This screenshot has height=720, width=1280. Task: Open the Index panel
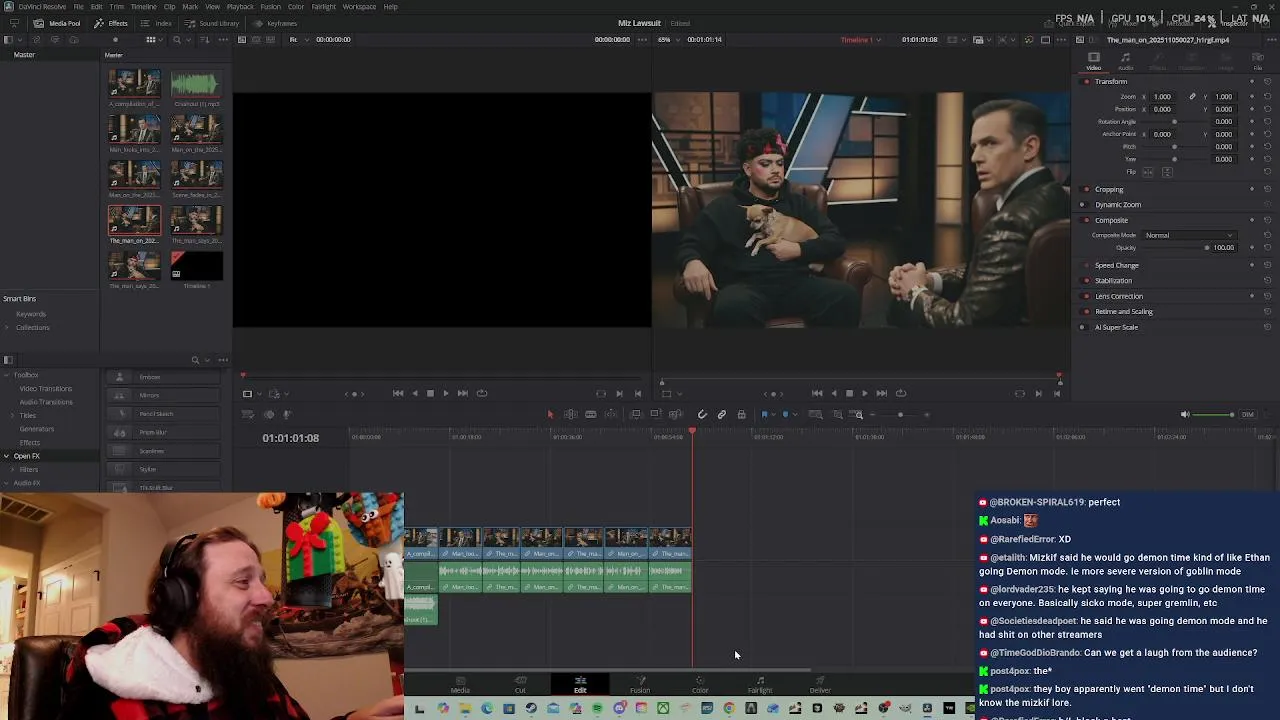coord(157,23)
